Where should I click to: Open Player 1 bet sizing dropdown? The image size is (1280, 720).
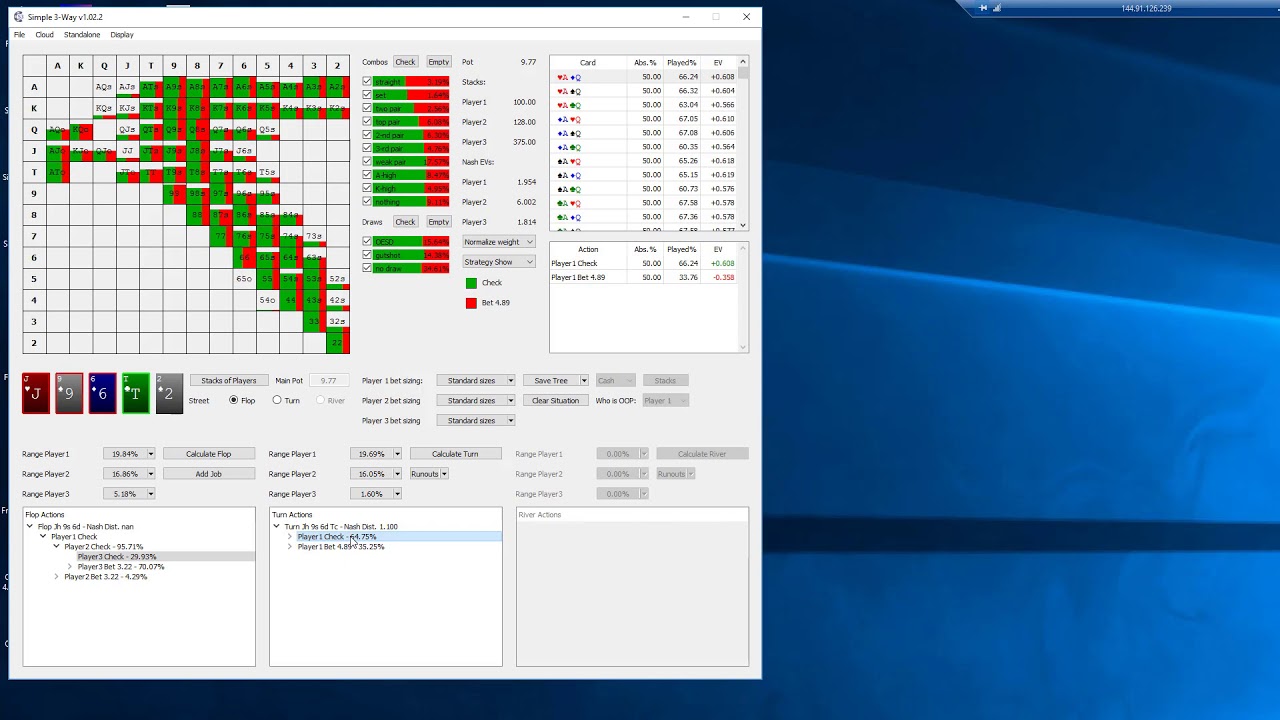point(476,380)
